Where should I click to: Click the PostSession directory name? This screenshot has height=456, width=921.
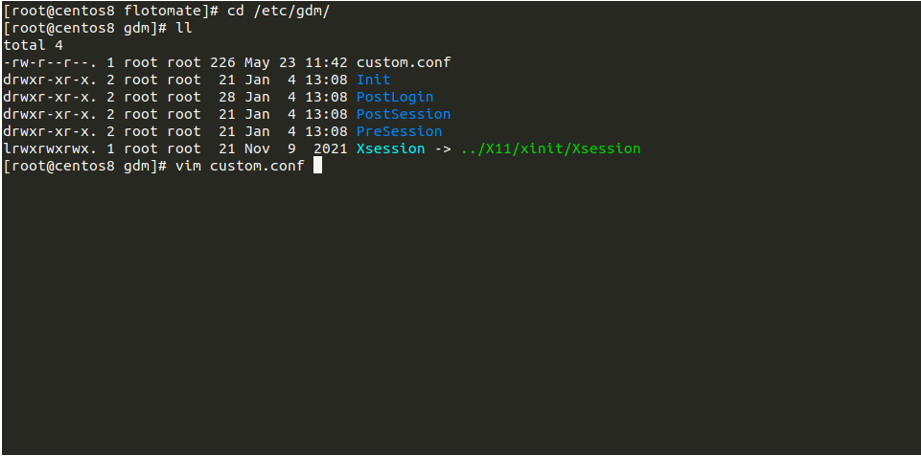click(x=403, y=114)
